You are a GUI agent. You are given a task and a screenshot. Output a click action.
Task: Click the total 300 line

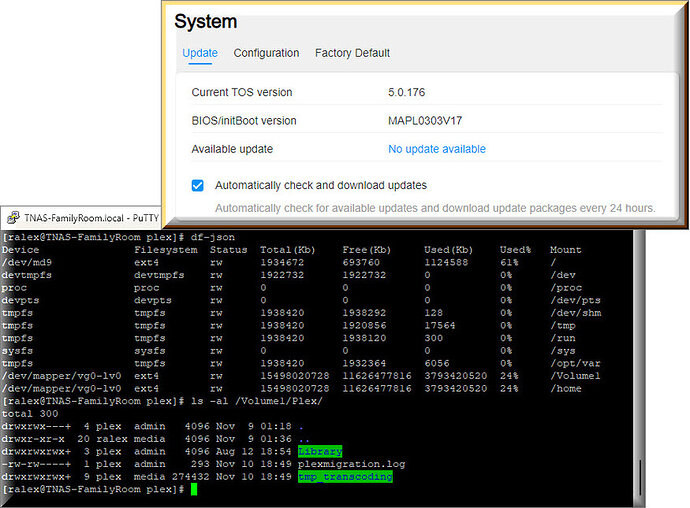[30, 414]
